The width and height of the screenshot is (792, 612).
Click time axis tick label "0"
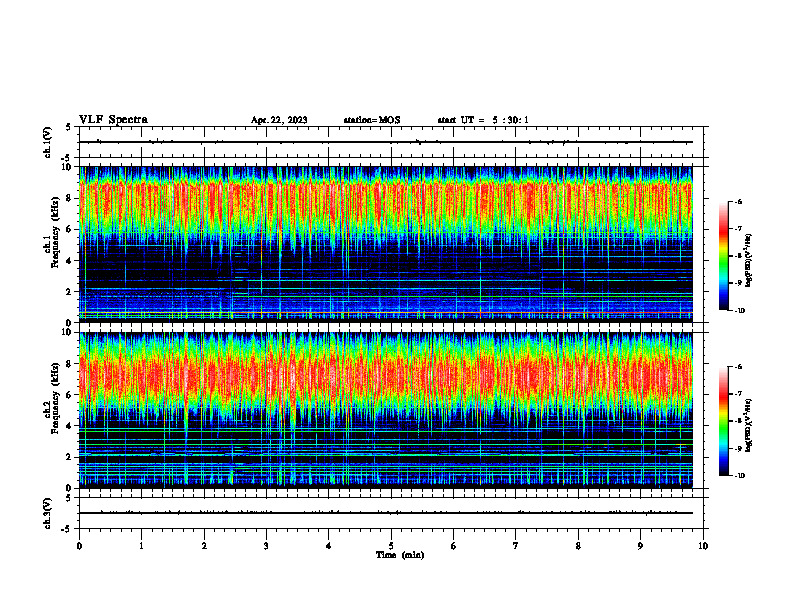[79, 546]
